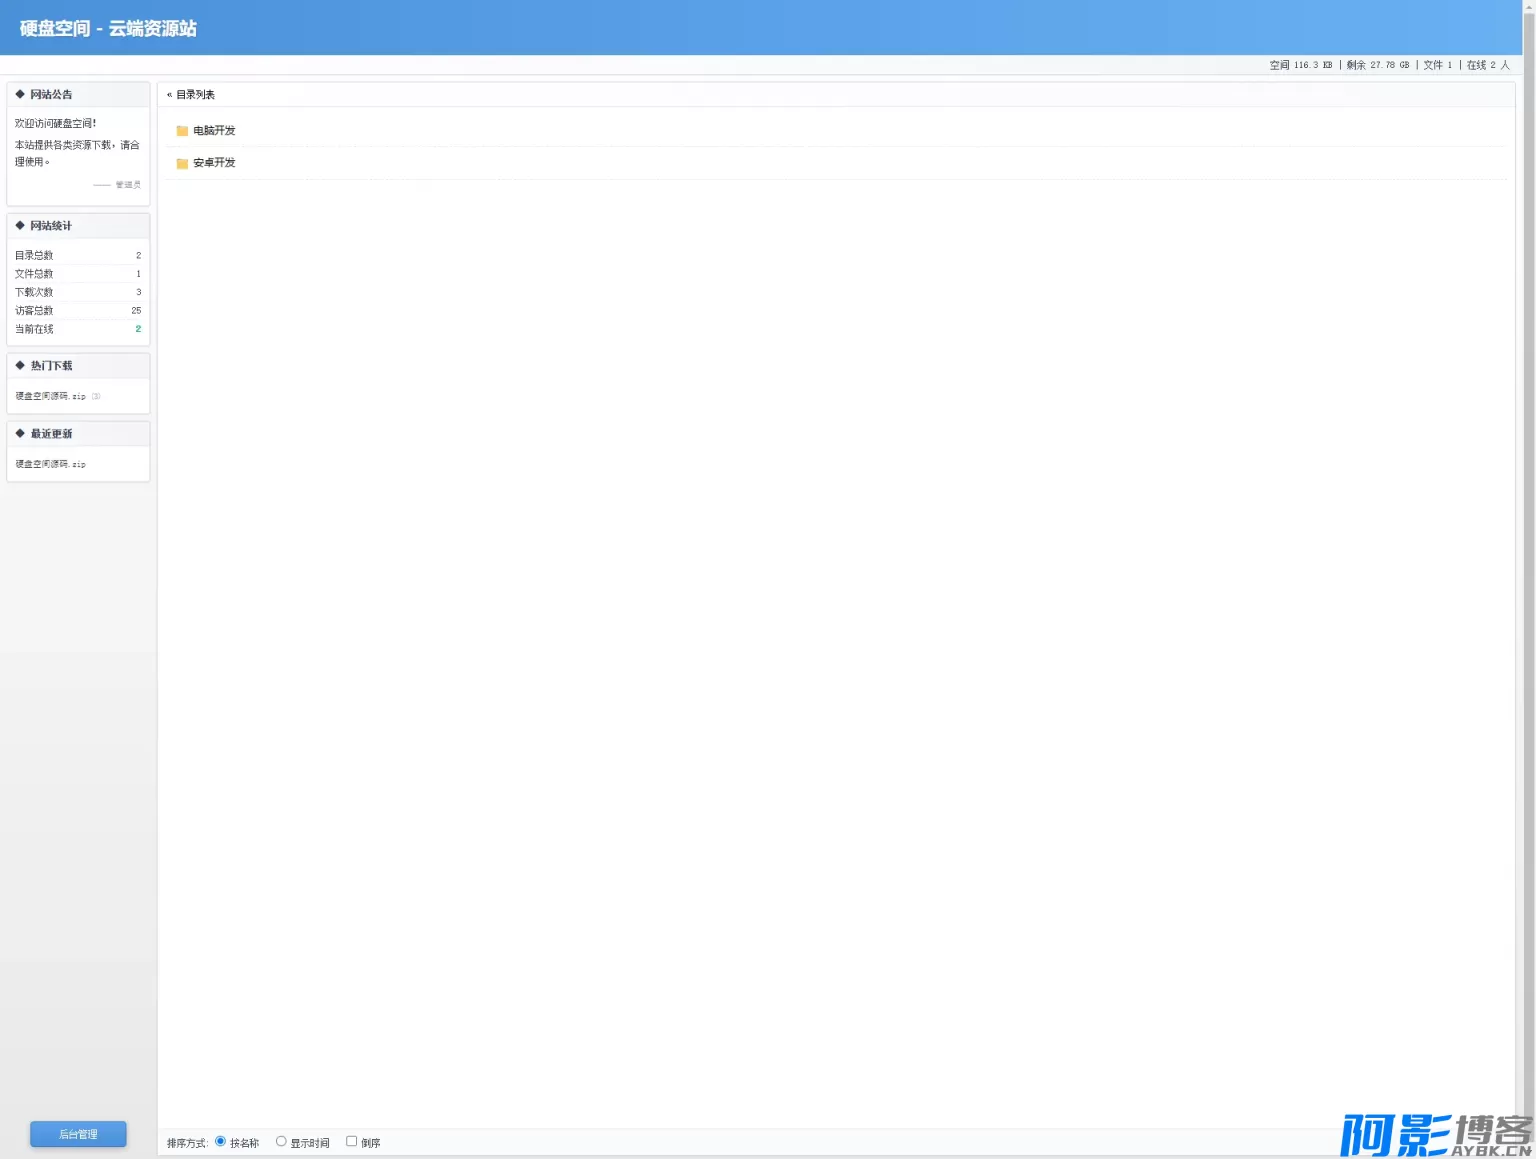
Task: Click the 安卓开发 folder icon
Action: 182,163
